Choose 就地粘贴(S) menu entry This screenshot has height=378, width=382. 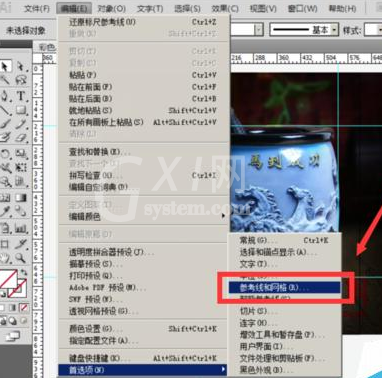[x=144, y=110]
